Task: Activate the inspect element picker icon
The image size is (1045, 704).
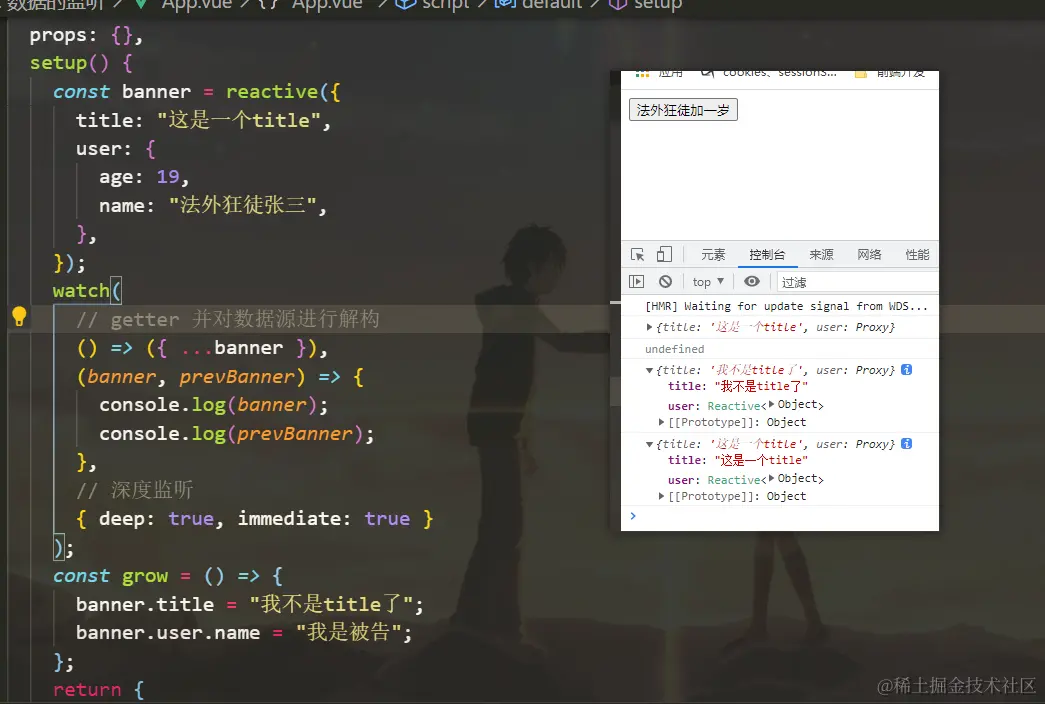Action: [637, 255]
